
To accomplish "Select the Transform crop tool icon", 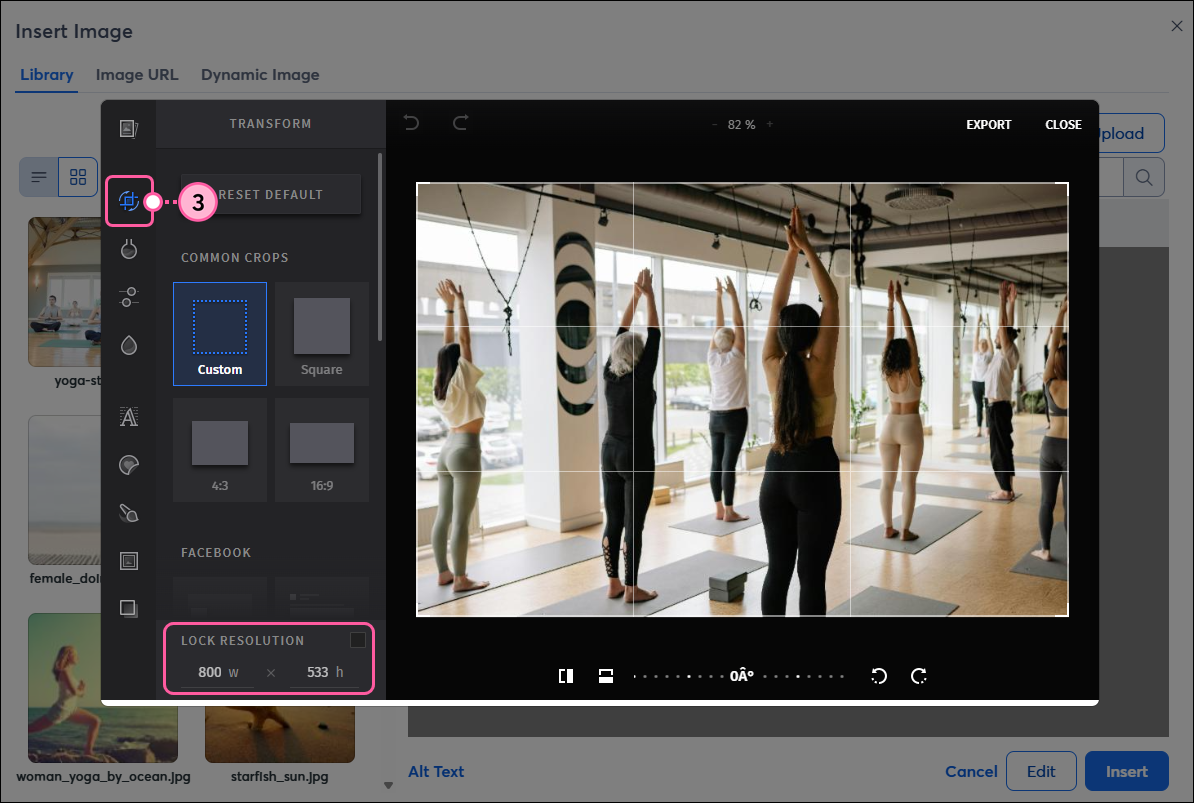I will [128, 201].
